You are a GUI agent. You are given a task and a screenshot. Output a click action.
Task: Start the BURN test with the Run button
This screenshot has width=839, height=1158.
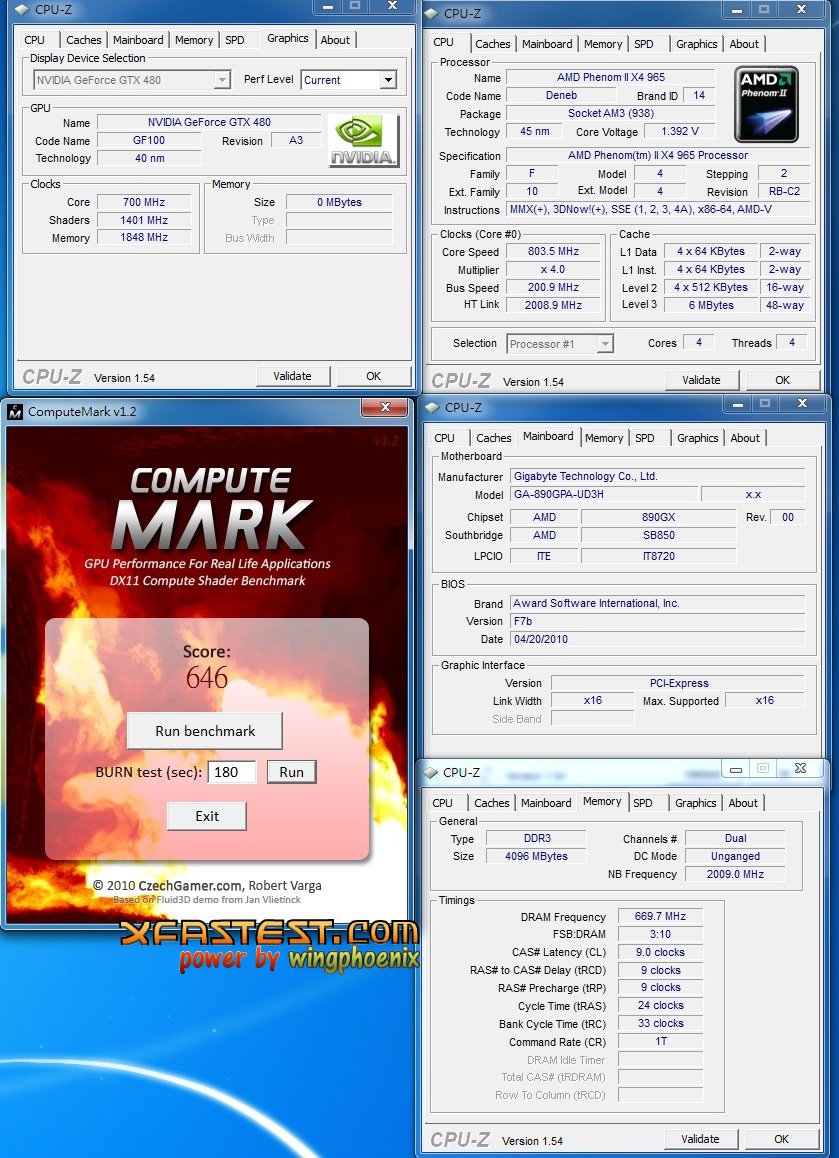tap(291, 772)
